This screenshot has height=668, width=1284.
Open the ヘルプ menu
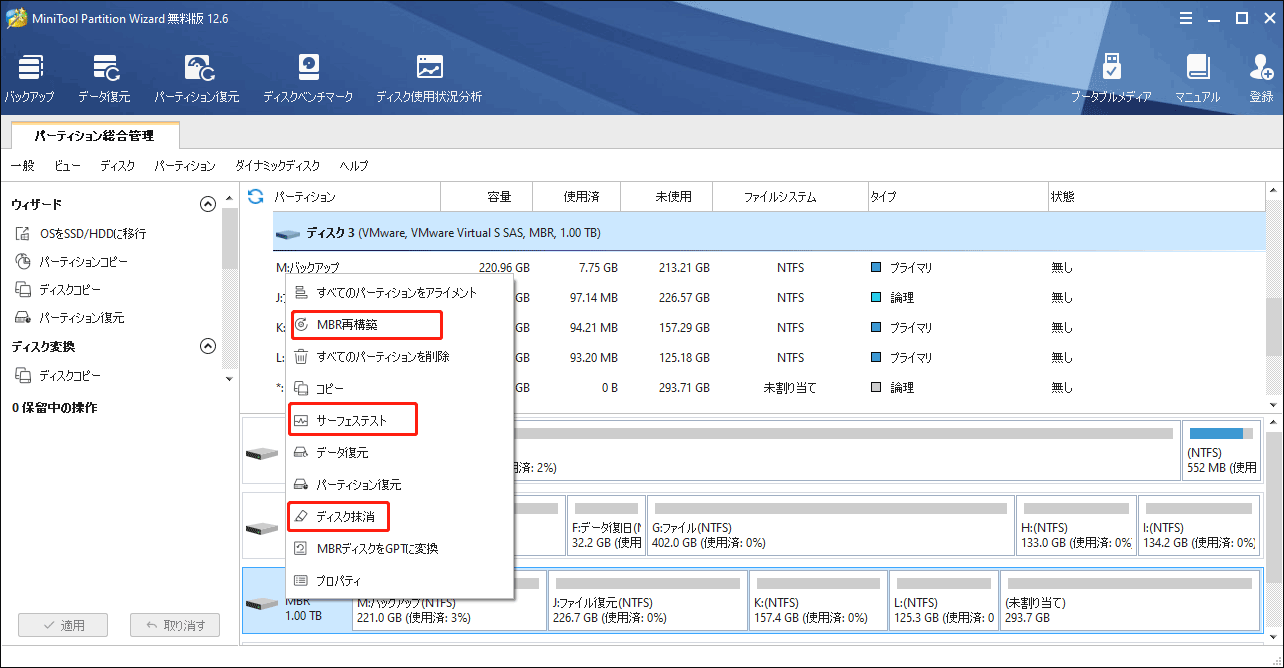tap(353, 165)
